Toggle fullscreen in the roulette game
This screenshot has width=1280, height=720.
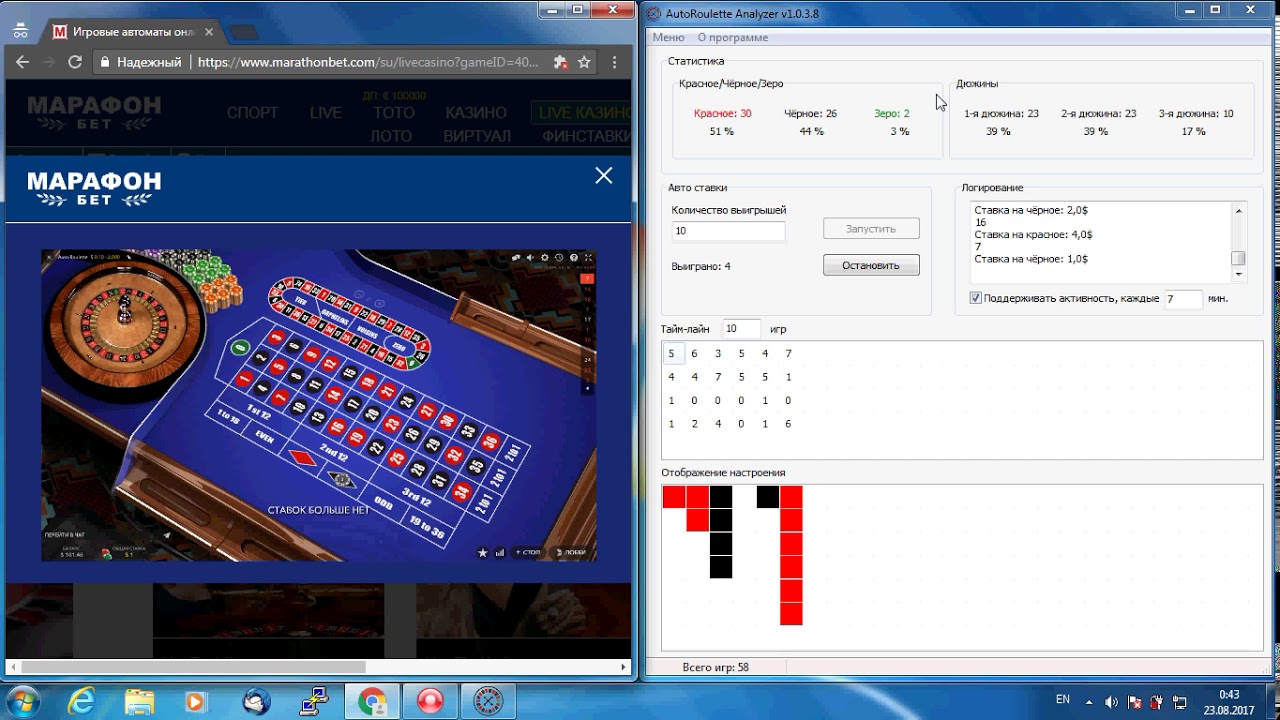pyautogui.click(x=588, y=257)
